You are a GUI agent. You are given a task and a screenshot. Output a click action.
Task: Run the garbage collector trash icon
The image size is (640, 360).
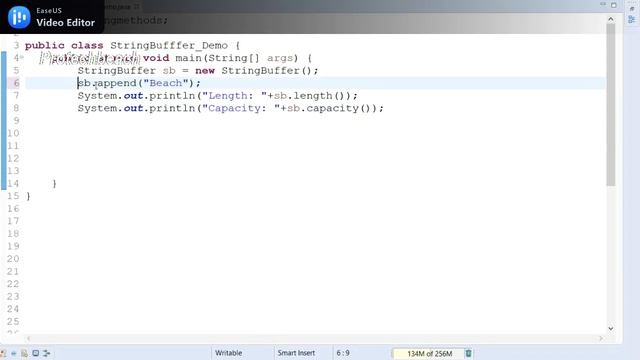point(468,353)
